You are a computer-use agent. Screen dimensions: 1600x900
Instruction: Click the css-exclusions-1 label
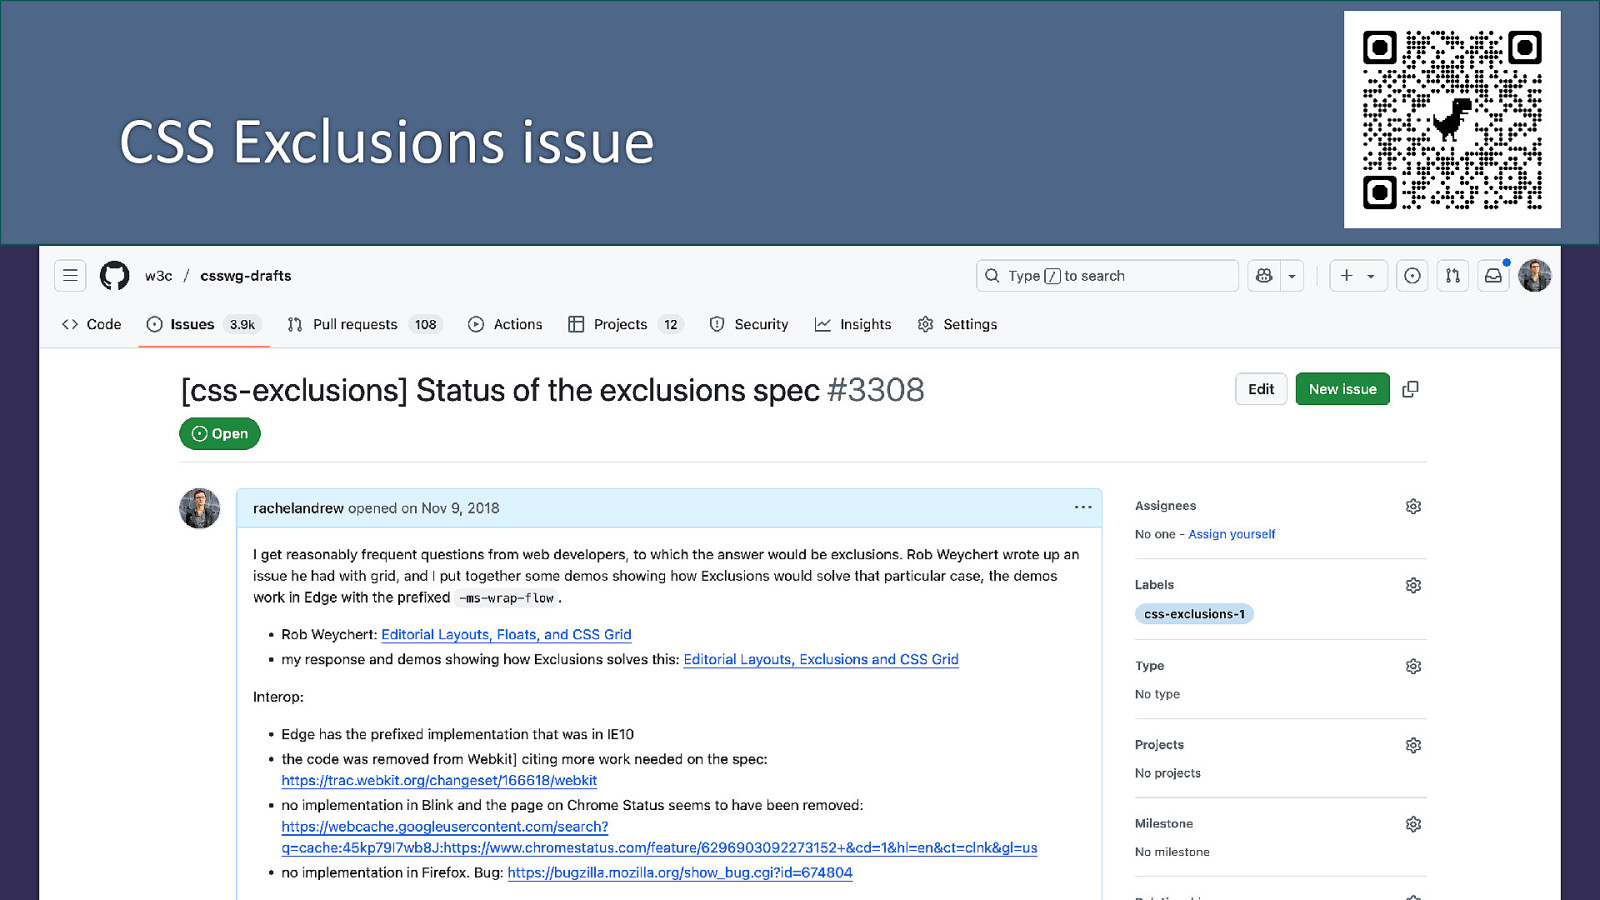[x=1194, y=614]
